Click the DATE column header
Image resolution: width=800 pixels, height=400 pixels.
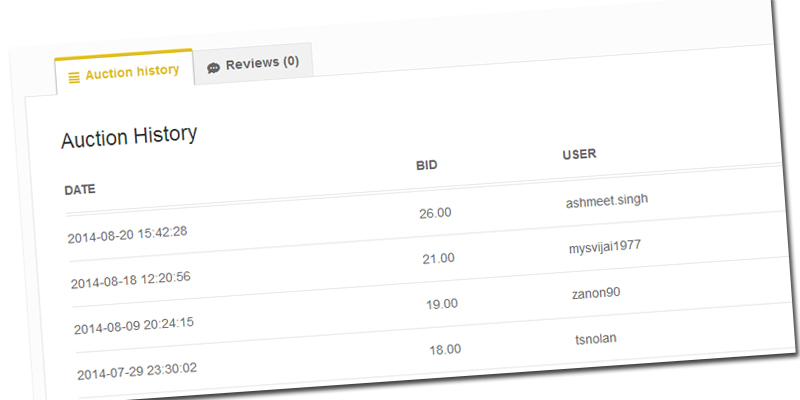click(80, 189)
